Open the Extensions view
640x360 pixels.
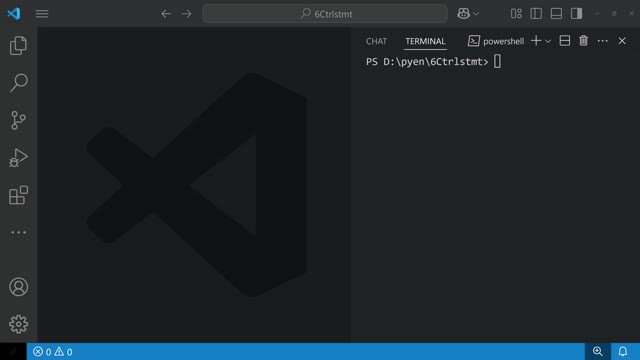18,195
